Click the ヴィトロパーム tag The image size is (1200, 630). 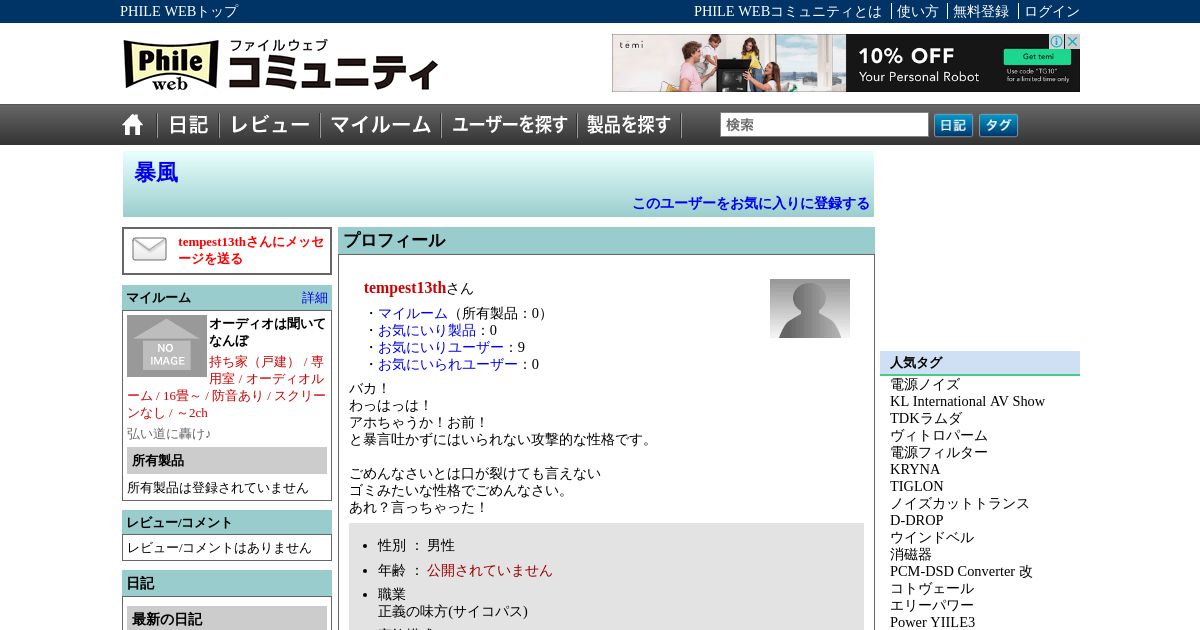(939, 435)
